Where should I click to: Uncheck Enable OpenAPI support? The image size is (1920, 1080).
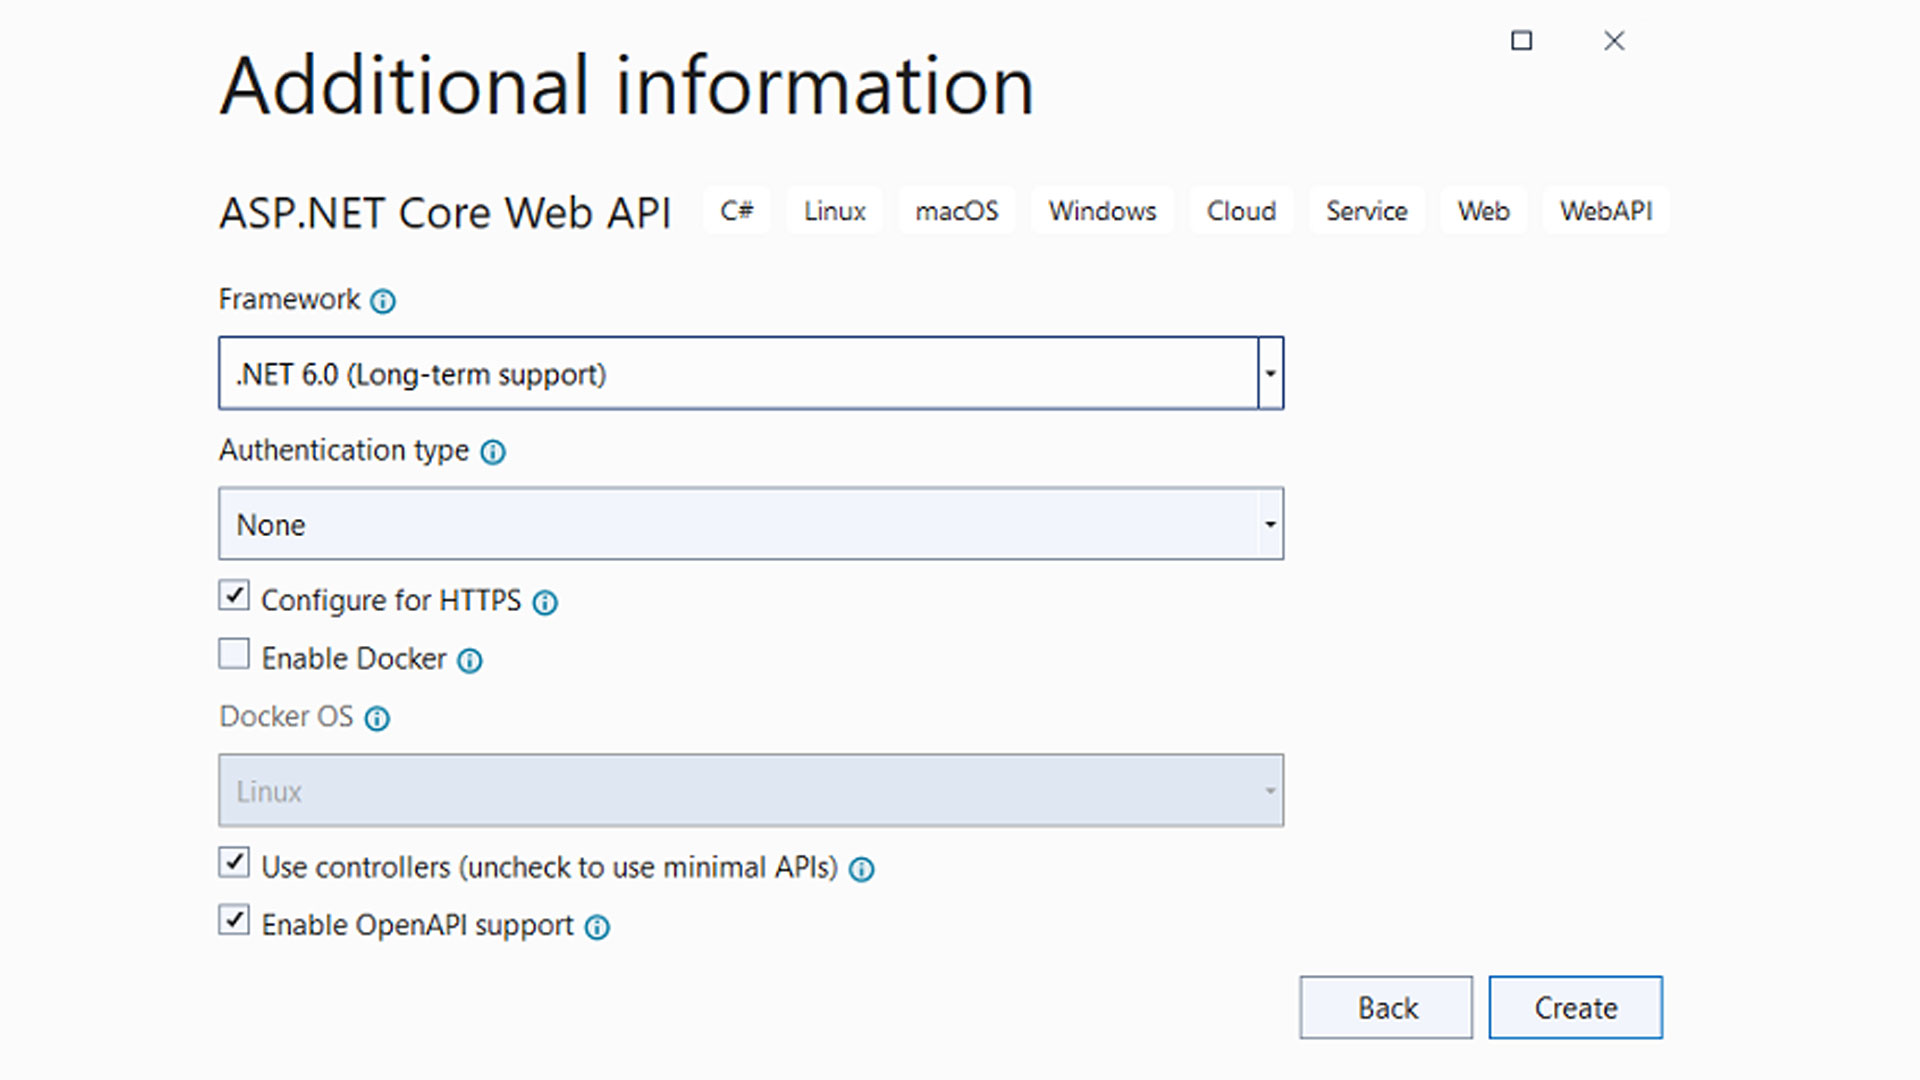tap(233, 920)
